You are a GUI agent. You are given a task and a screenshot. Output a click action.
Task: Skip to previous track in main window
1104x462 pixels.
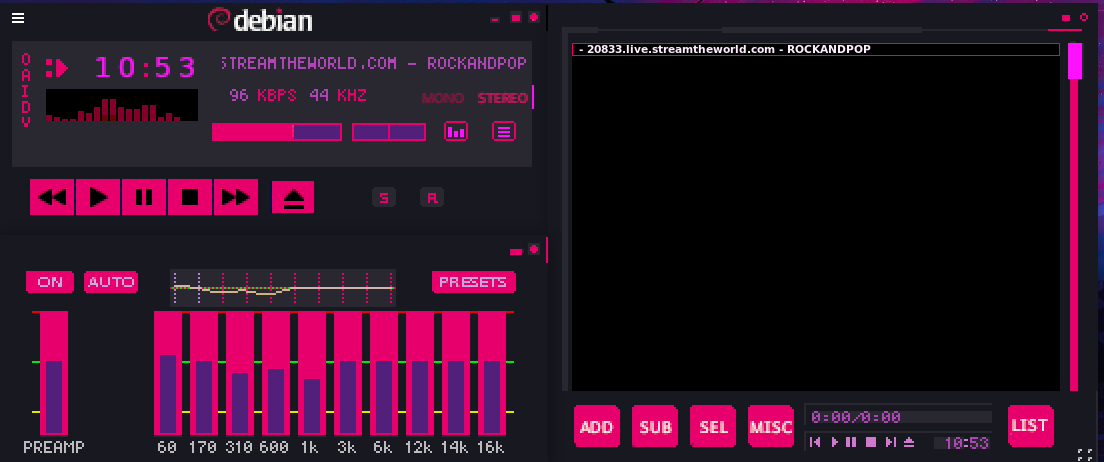[52, 197]
